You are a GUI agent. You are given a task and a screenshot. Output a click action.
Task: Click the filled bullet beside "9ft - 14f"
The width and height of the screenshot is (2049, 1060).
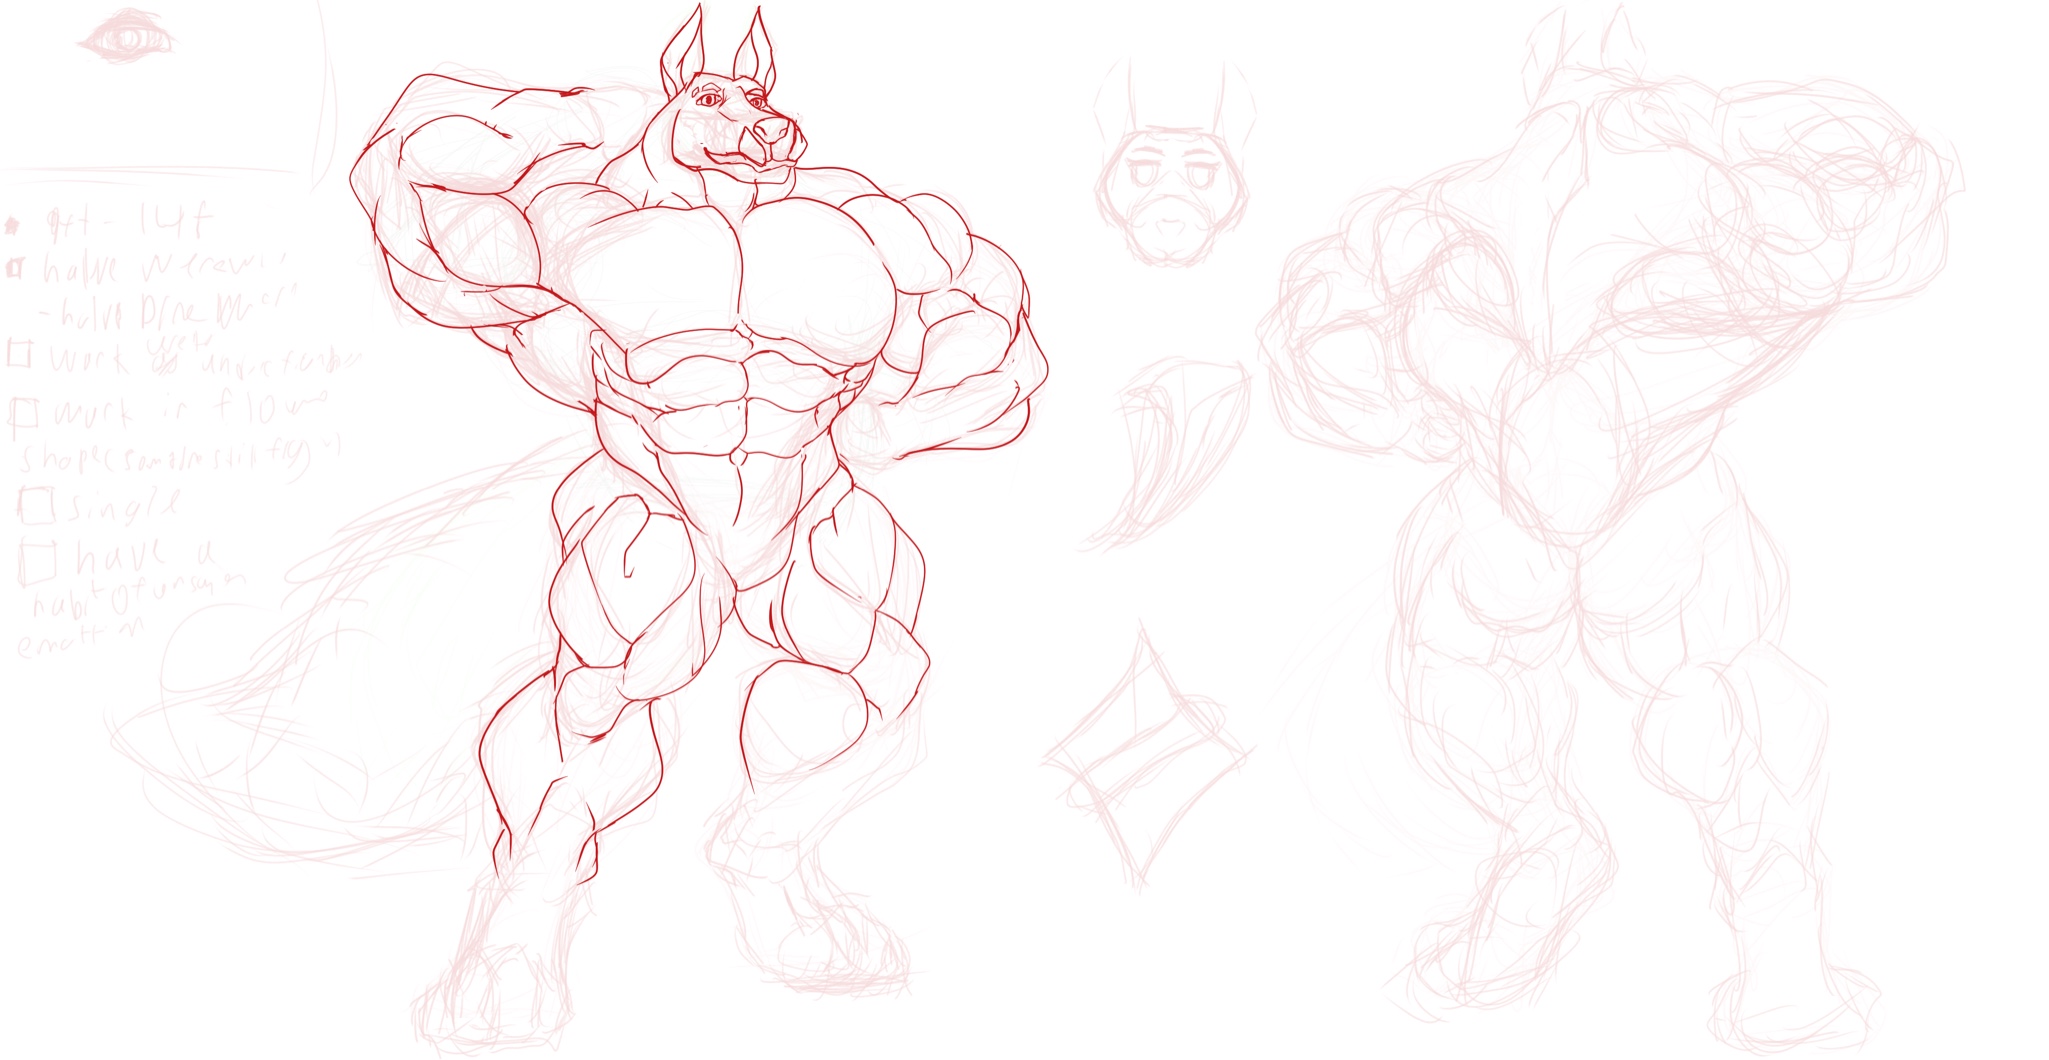13,226
